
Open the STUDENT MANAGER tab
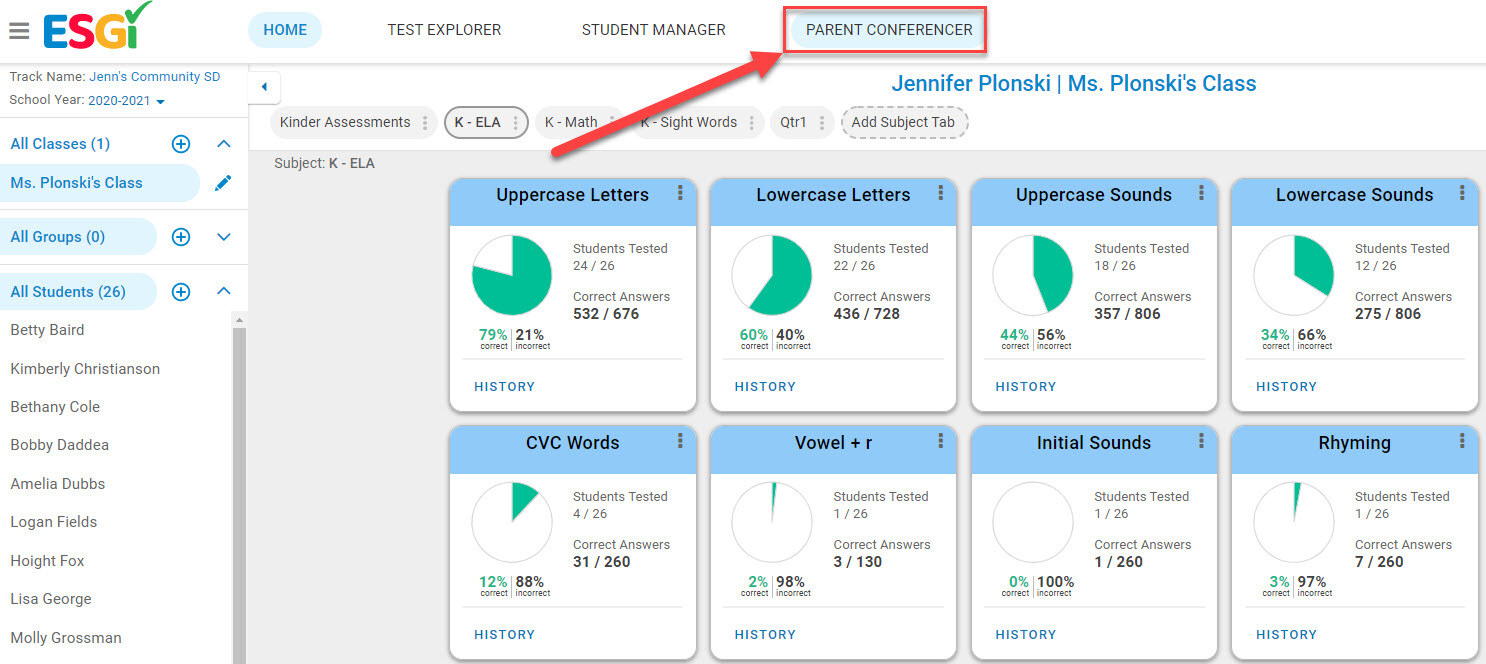click(x=654, y=30)
